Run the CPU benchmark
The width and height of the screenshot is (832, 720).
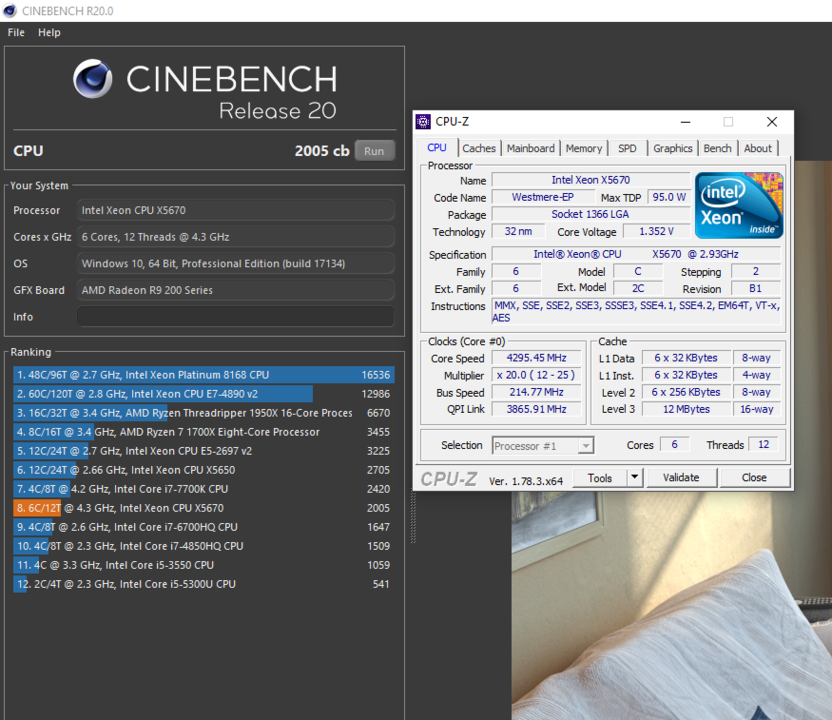click(374, 151)
